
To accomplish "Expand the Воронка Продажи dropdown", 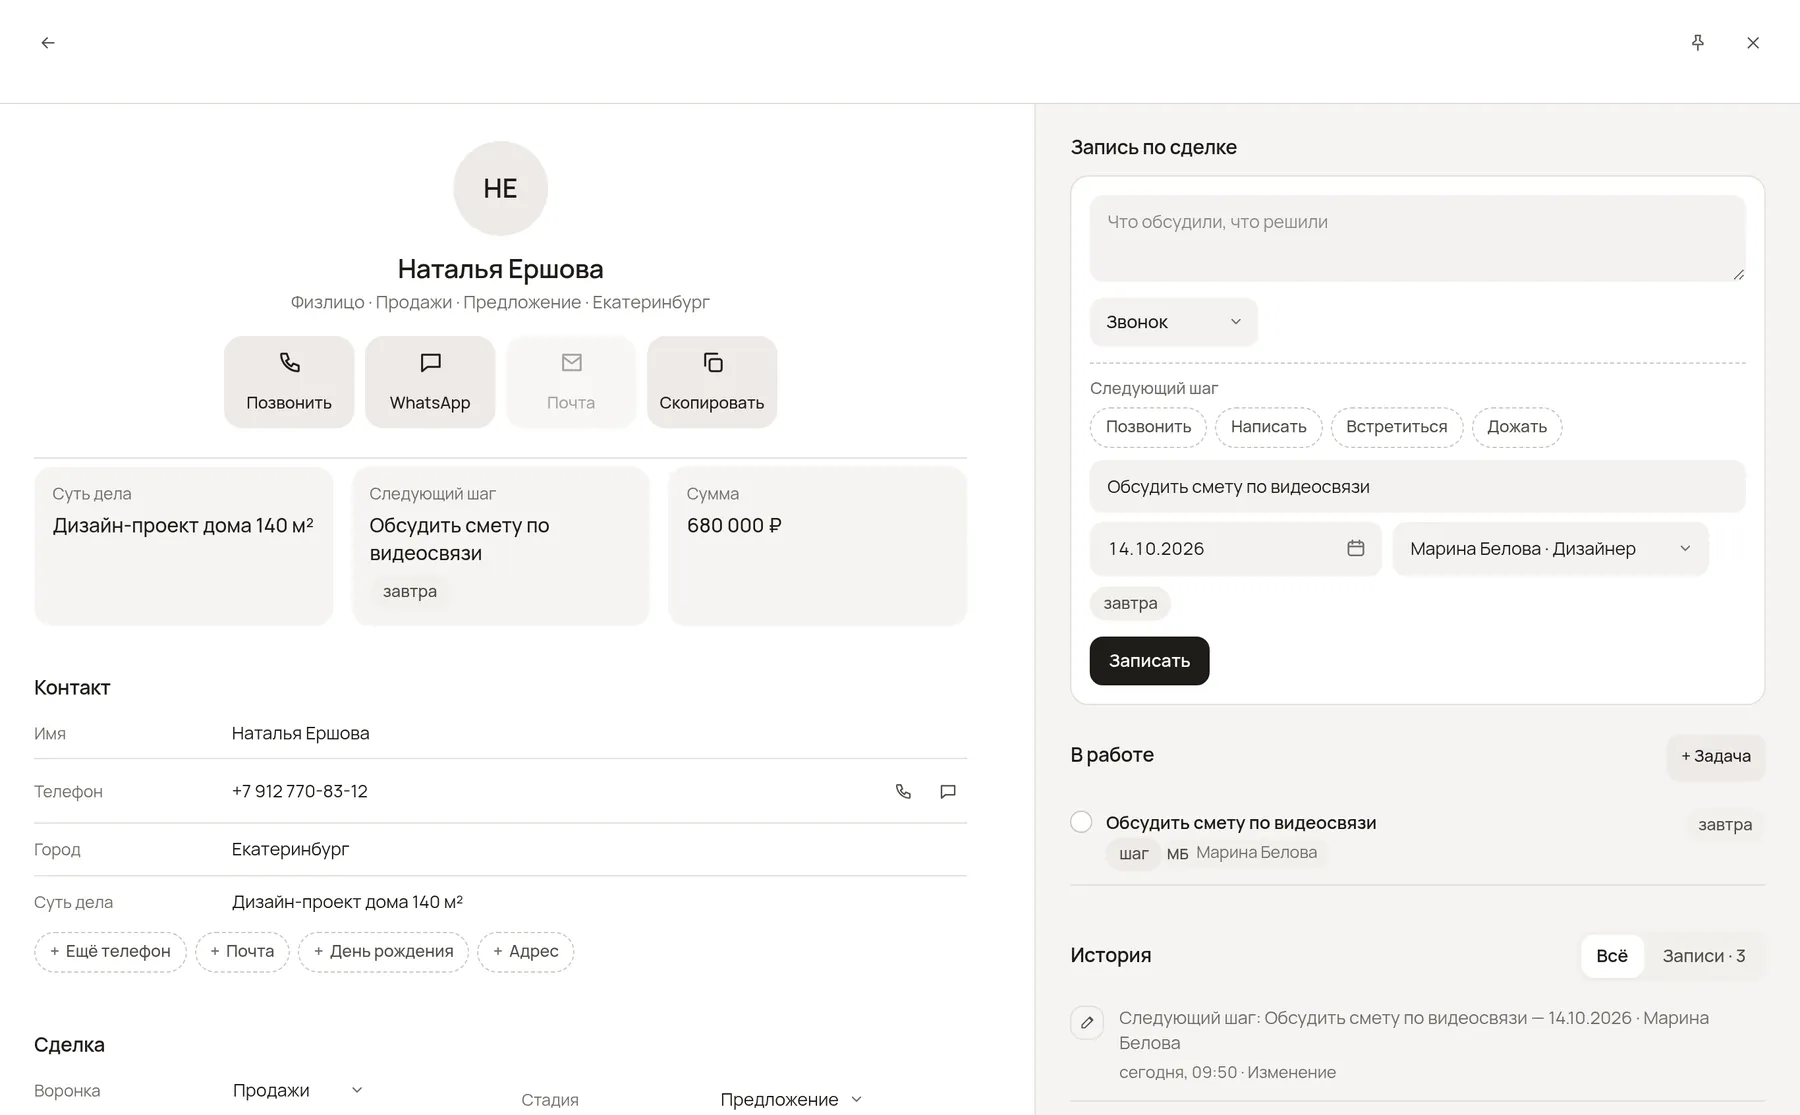I will (x=297, y=1090).
